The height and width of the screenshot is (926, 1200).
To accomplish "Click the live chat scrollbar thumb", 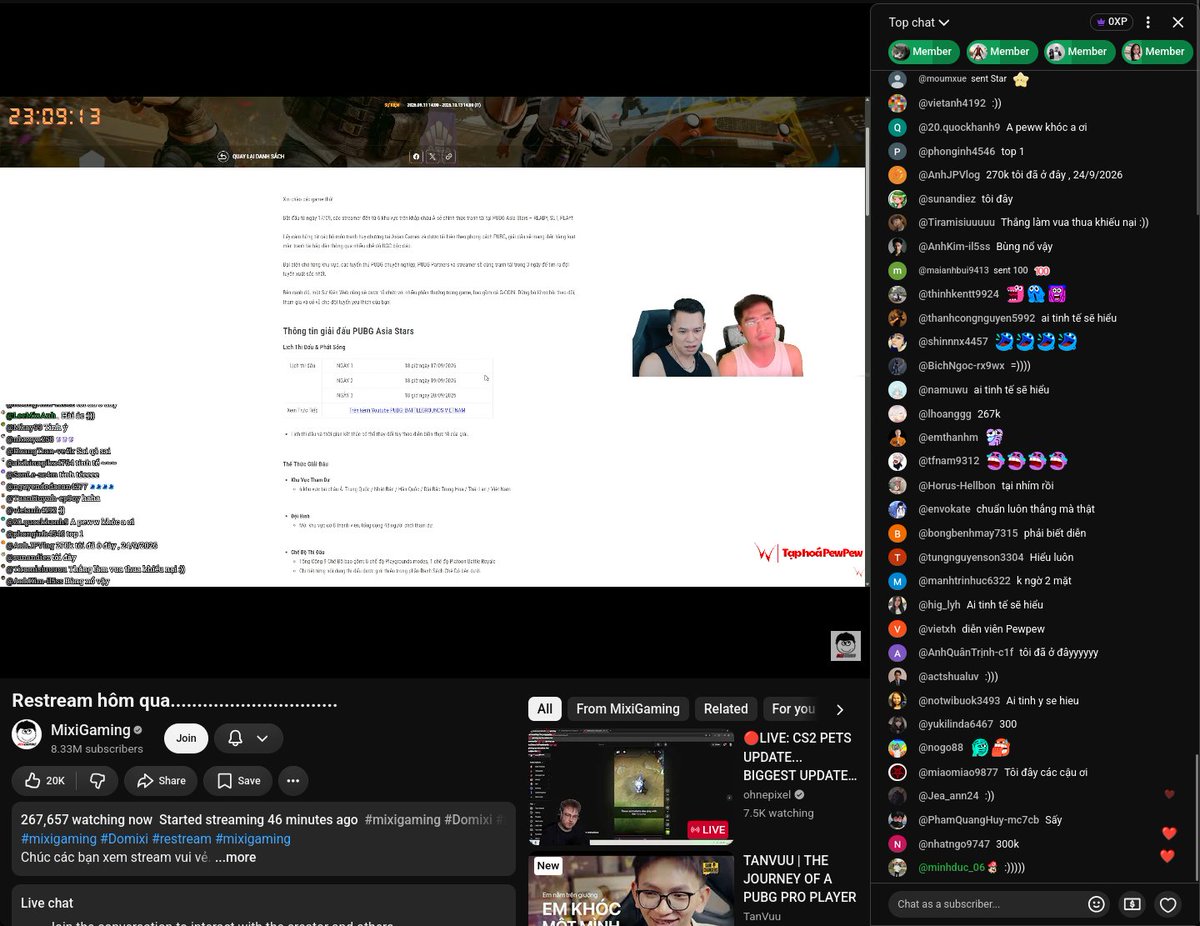I will point(1195,817).
